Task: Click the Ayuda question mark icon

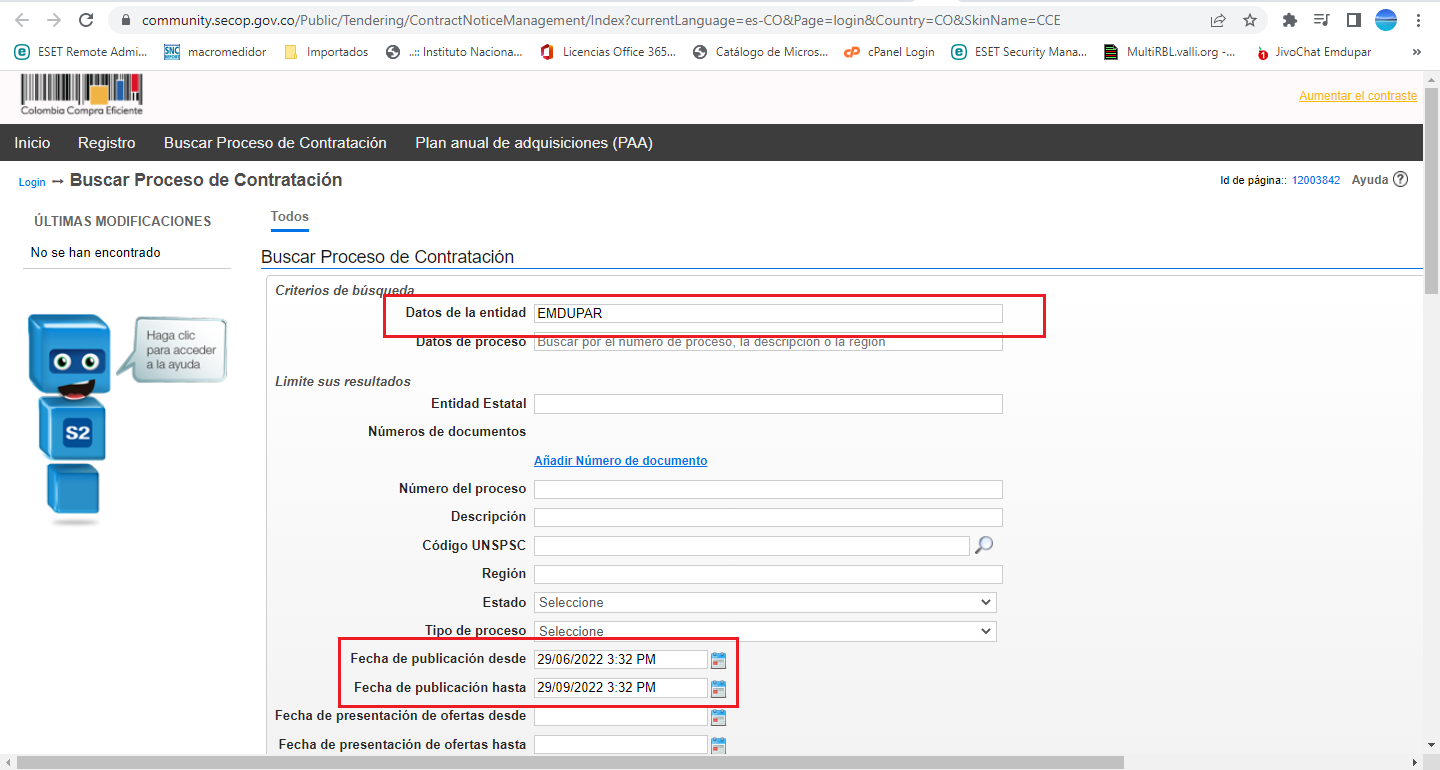Action: coord(1400,180)
